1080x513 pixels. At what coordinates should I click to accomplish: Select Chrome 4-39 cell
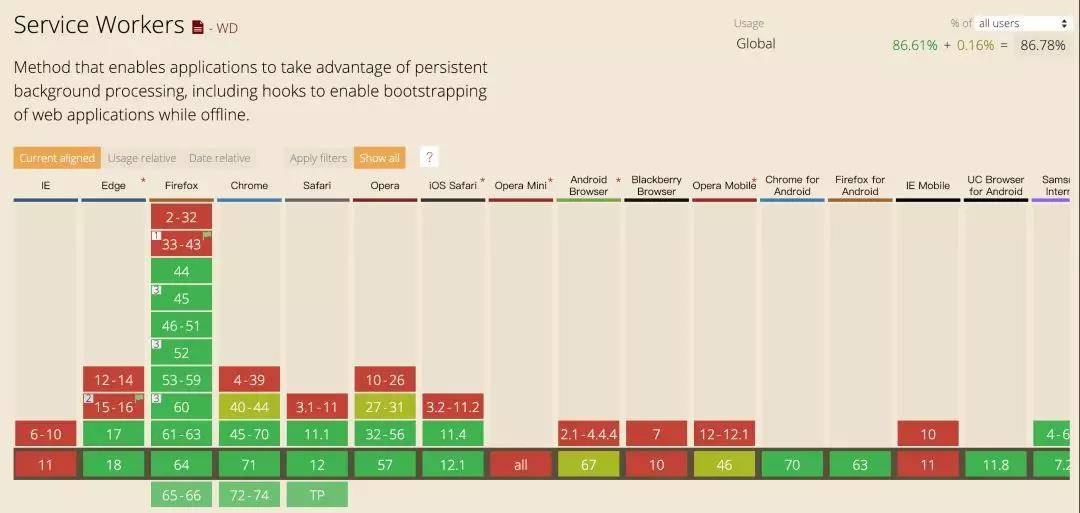click(x=249, y=379)
